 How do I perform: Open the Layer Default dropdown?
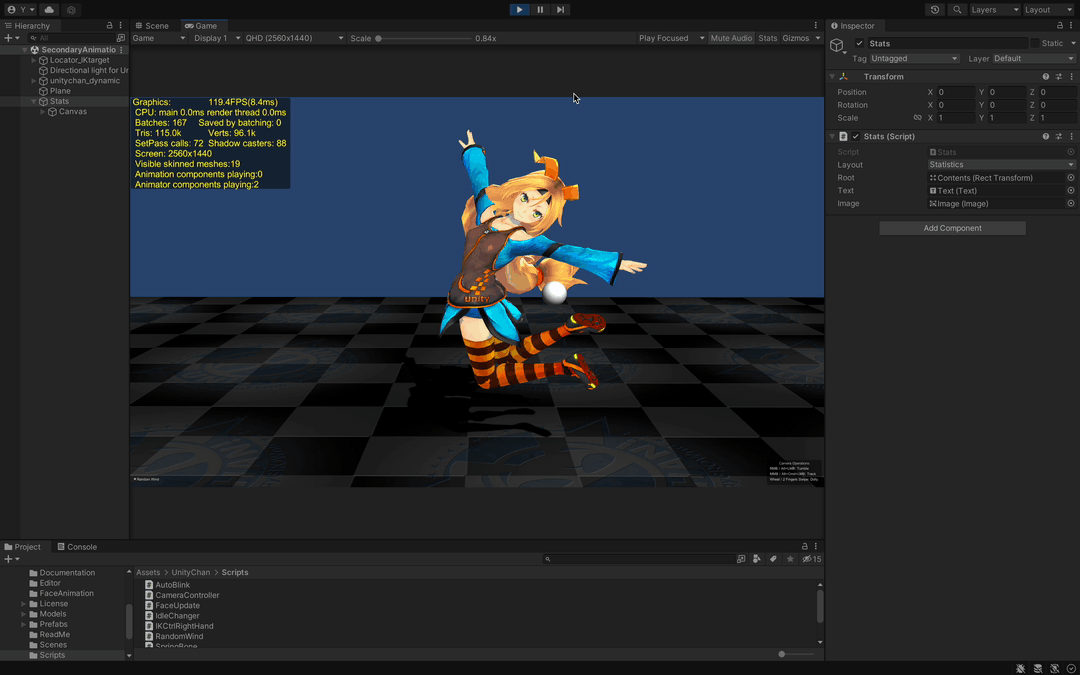click(x=1033, y=59)
